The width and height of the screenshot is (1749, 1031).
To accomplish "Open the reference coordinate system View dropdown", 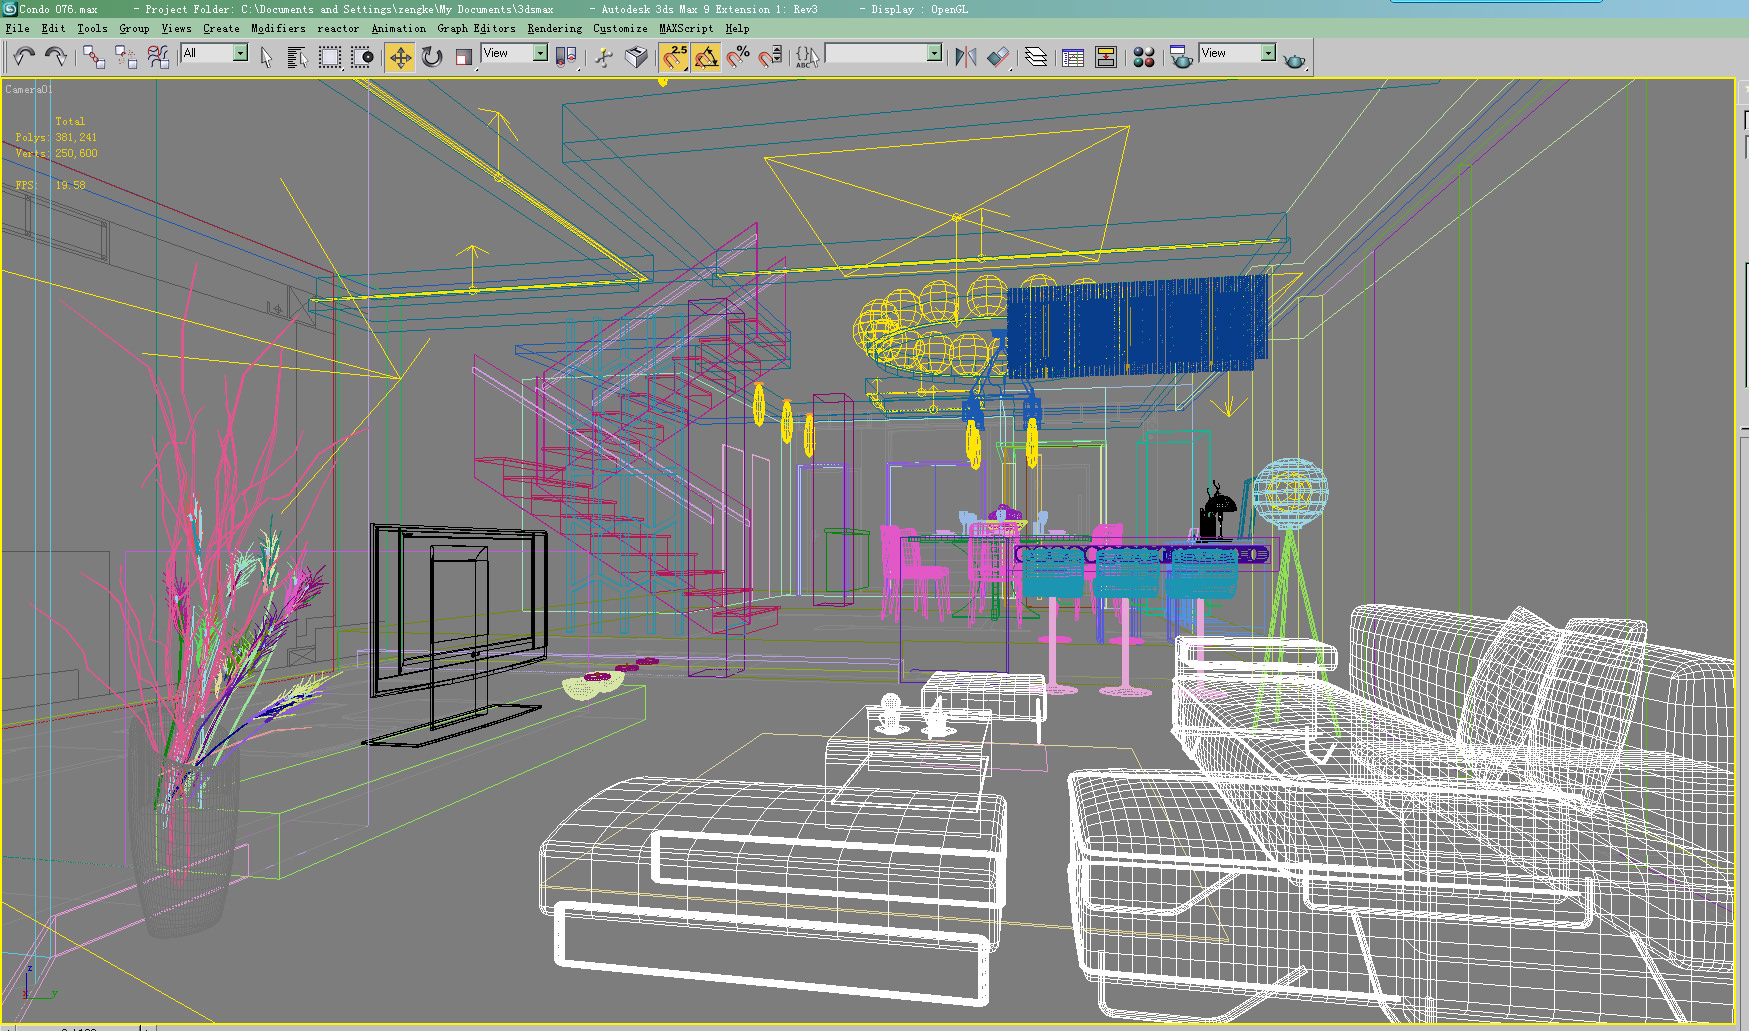I will [x=514, y=53].
